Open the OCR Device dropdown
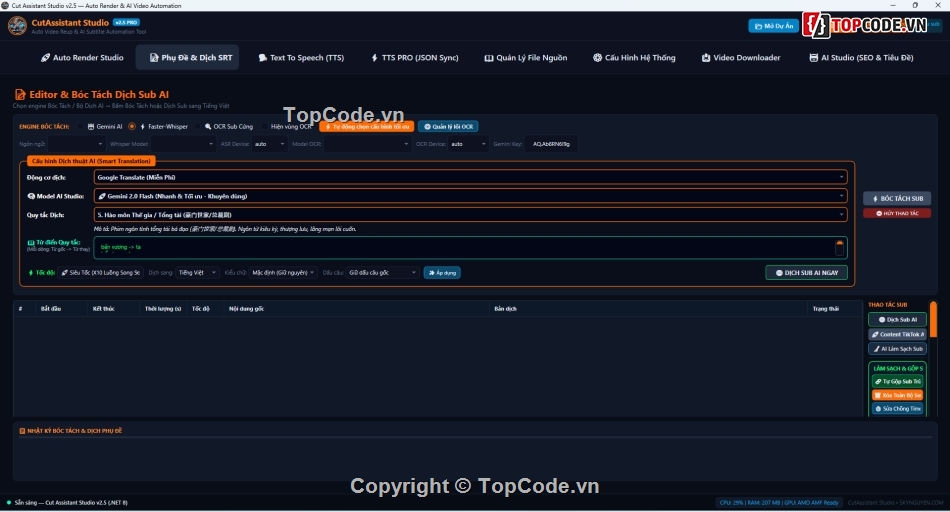Viewport: 950px width, 512px height. click(468, 144)
